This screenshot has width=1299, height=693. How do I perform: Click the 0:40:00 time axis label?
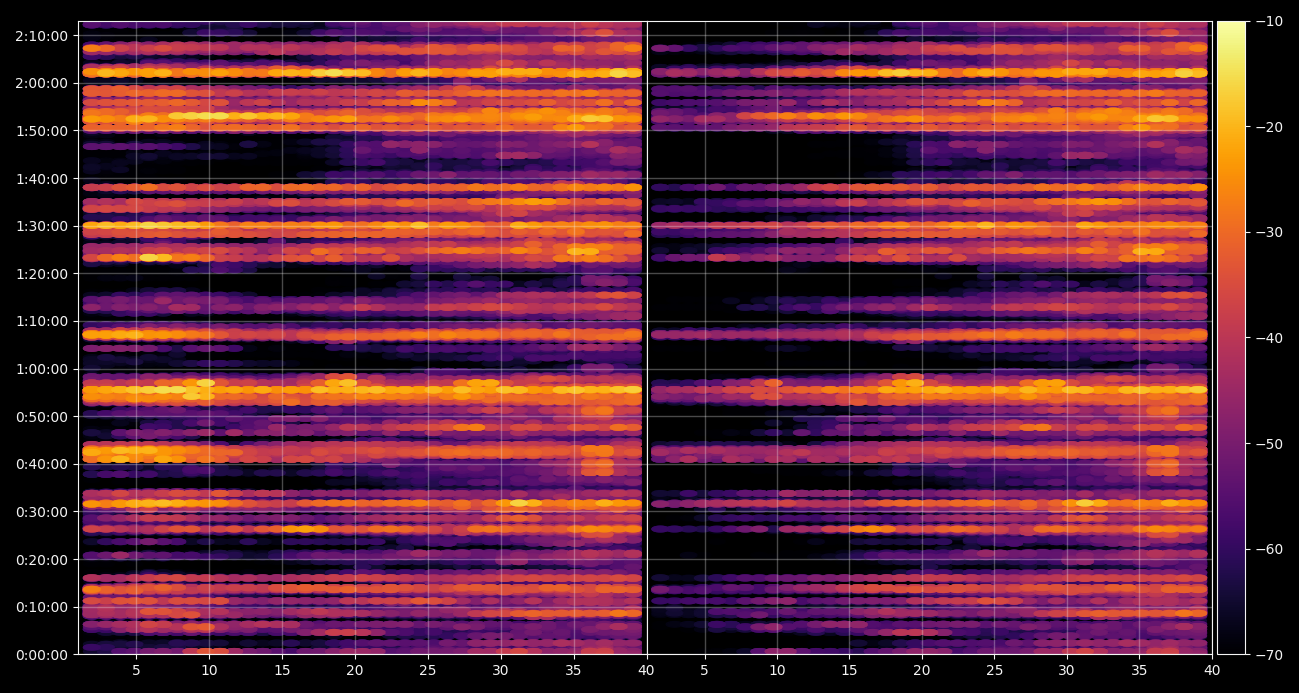(x=42, y=464)
